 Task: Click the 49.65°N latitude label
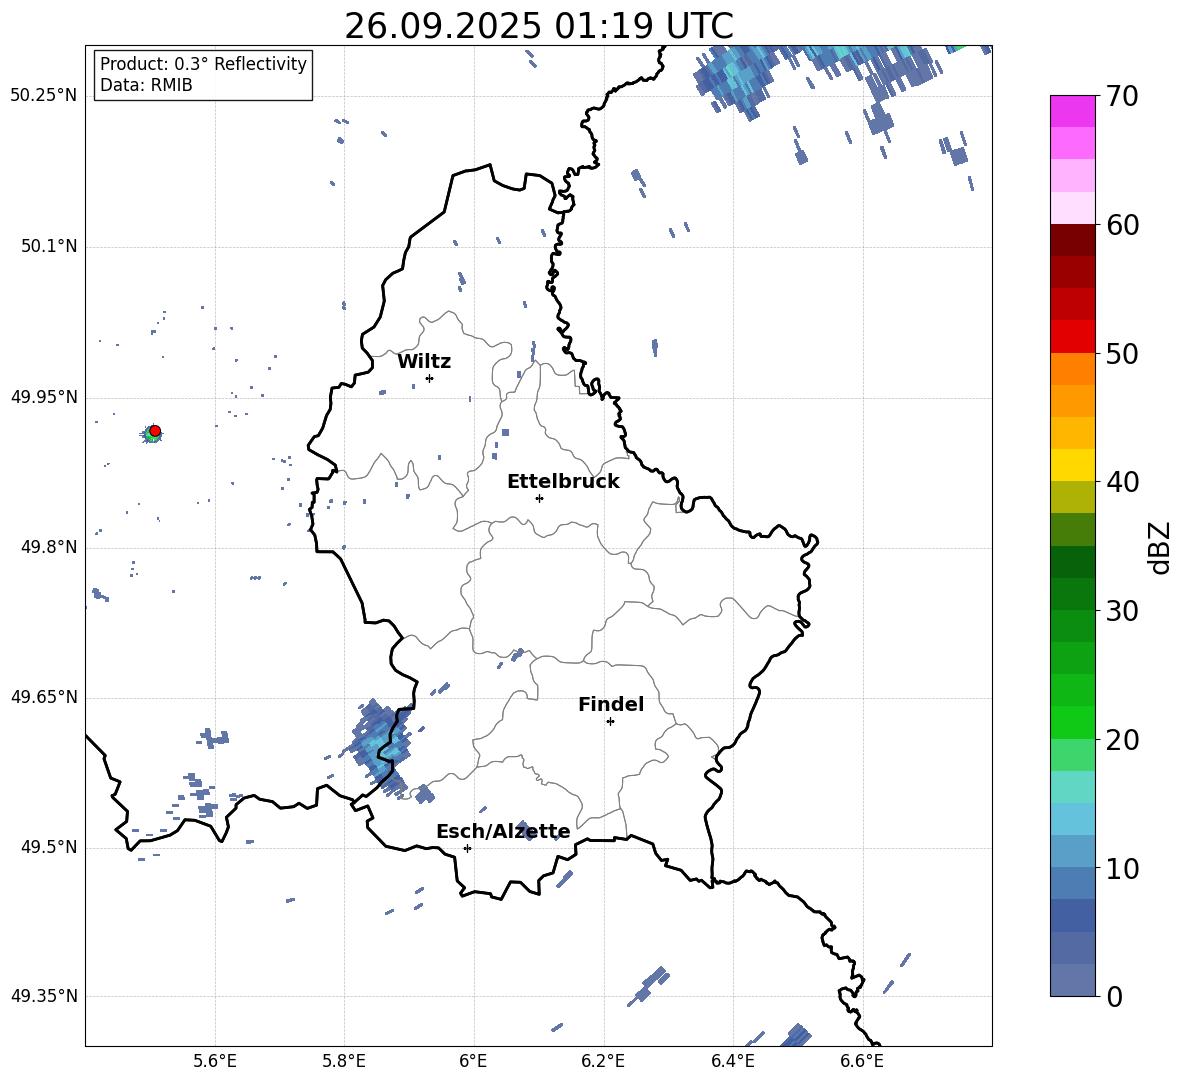44,697
